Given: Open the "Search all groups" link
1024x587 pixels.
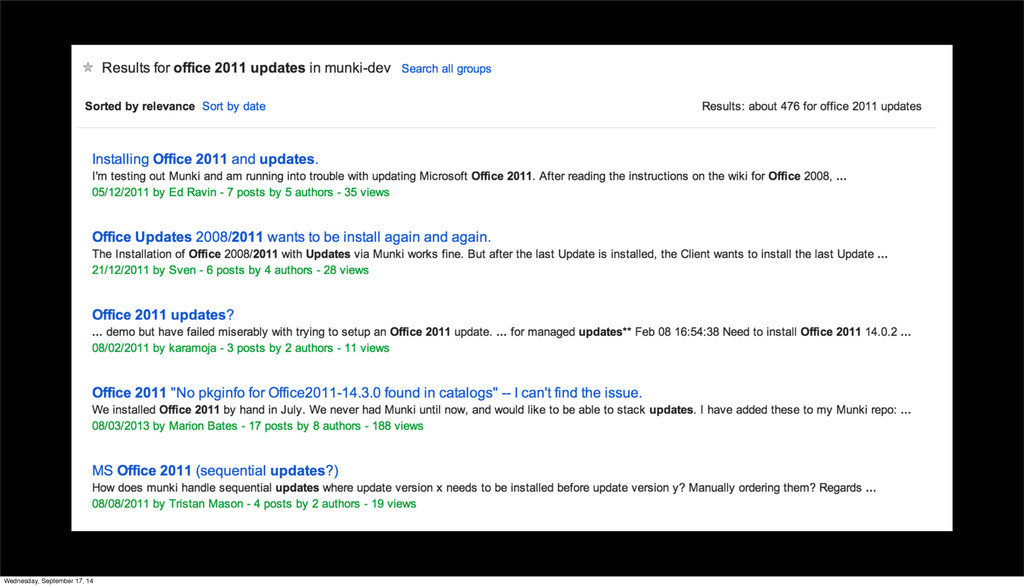Looking at the screenshot, I should (446, 69).
